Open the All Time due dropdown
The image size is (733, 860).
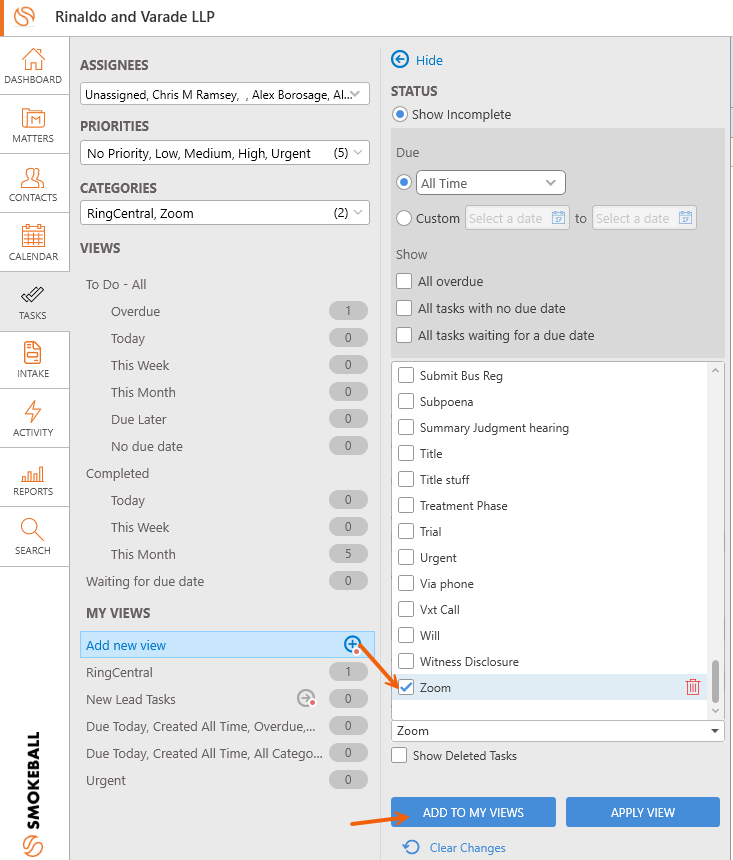(490, 183)
